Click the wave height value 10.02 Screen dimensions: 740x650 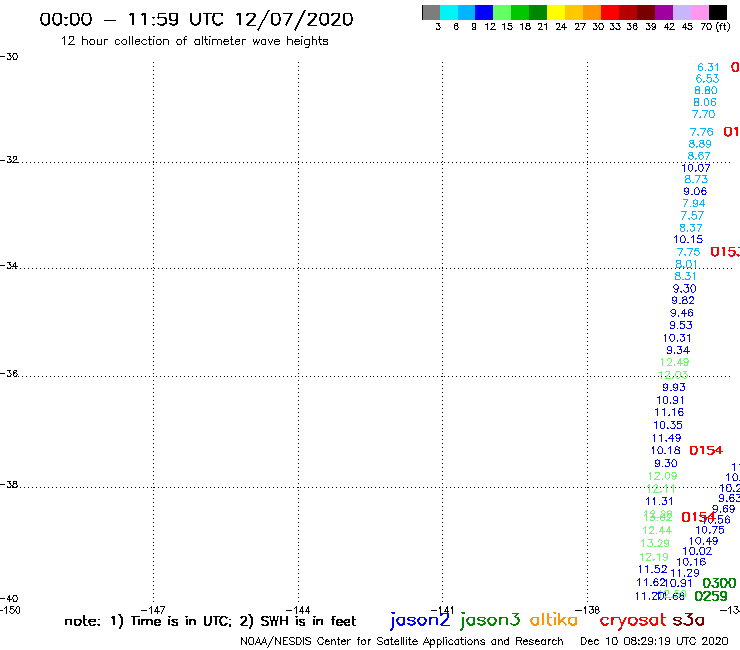[697, 551]
